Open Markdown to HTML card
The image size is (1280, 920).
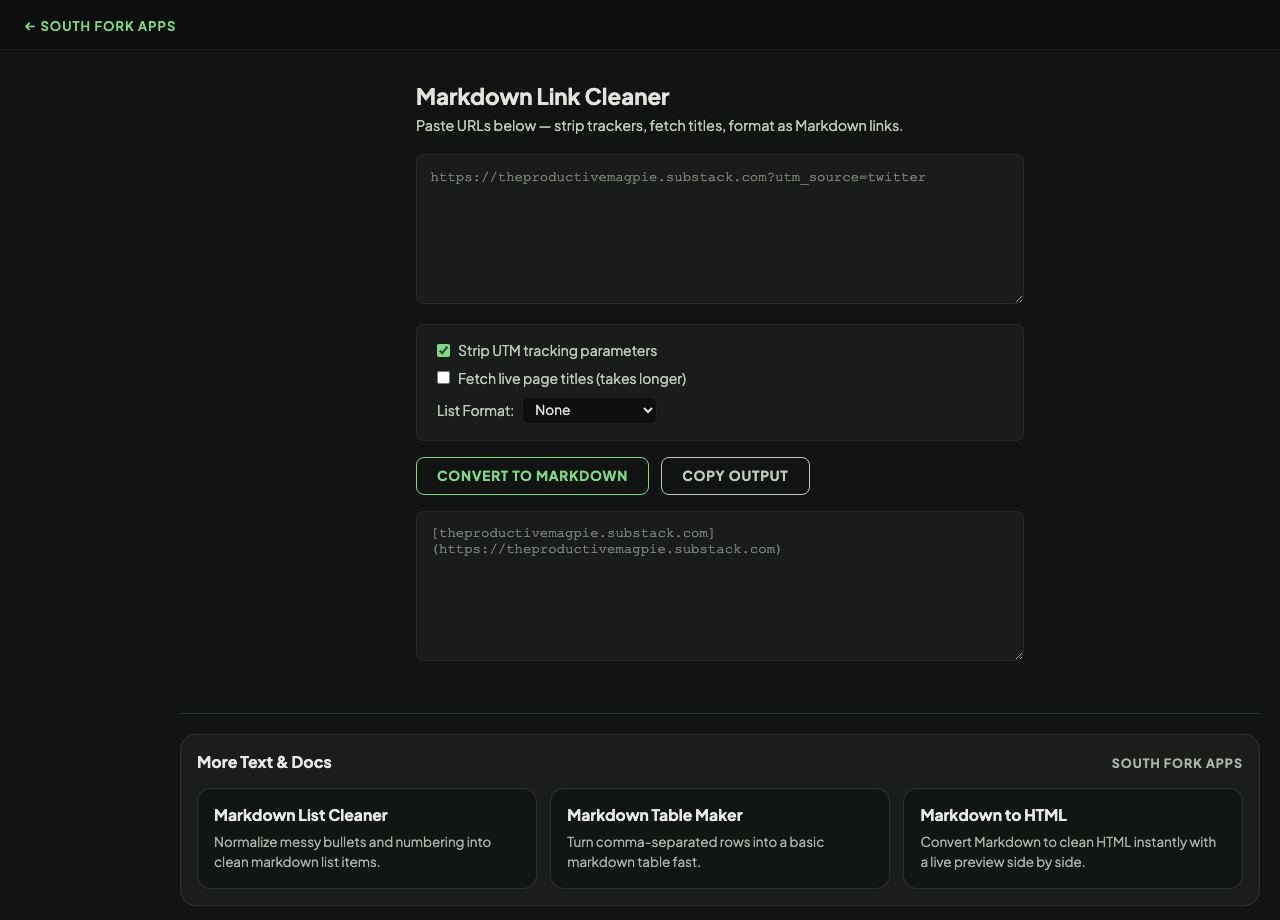(x=1073, y=838)
